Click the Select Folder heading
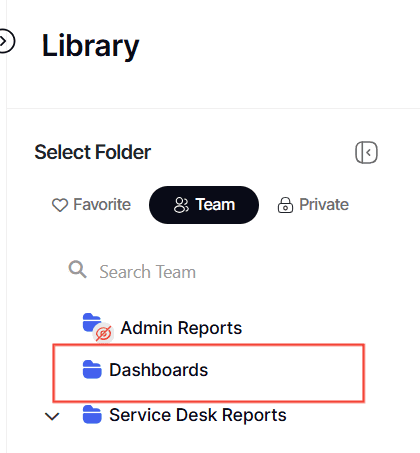 [x=93, y=152]
